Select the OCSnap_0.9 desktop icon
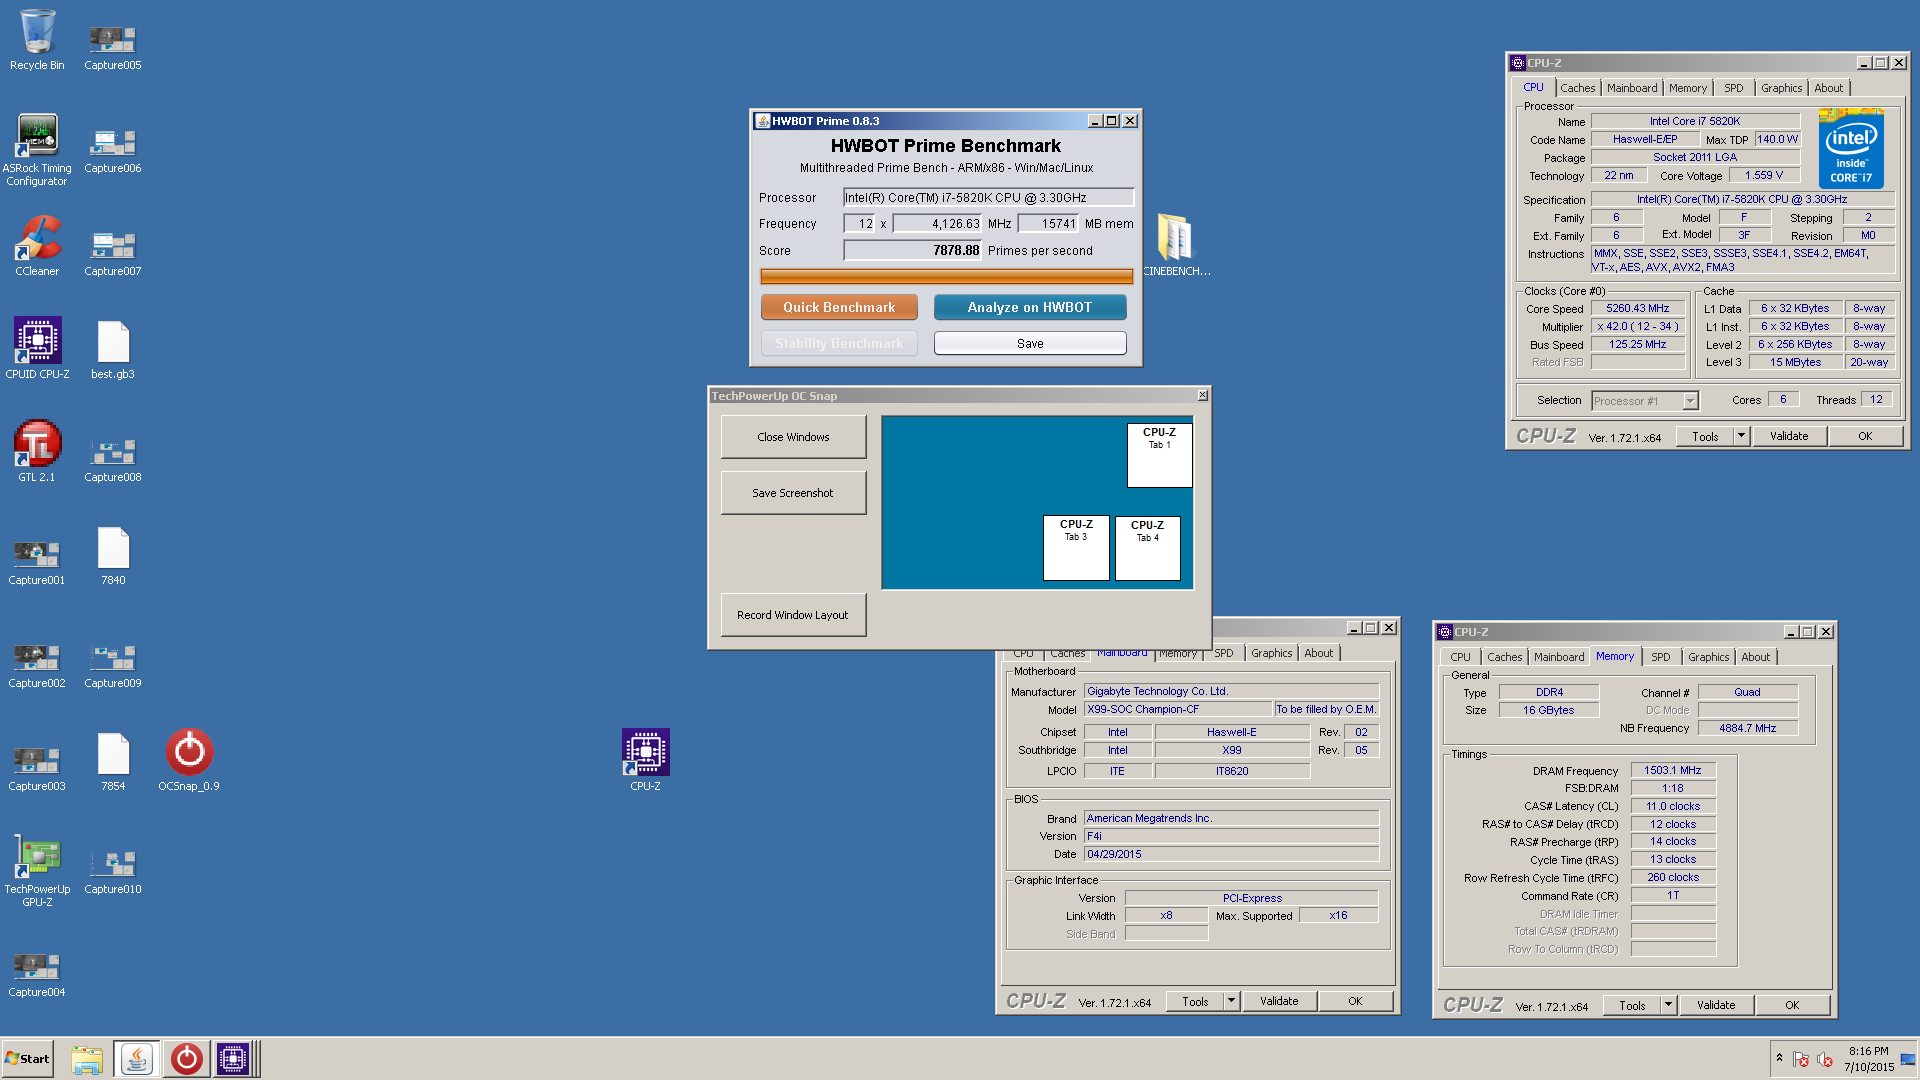Image resolution: width=1920 pixels, height=1080 pixels. click(189, 761)
